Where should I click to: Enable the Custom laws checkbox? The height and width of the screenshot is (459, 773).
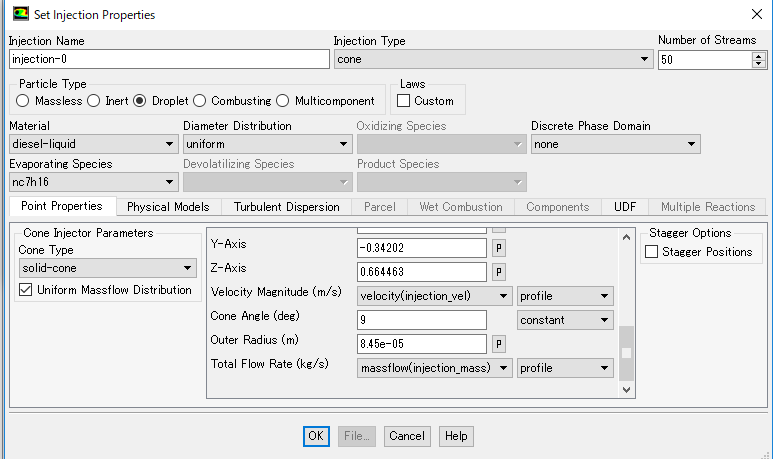pyautogui.click(x=403, y=101)
